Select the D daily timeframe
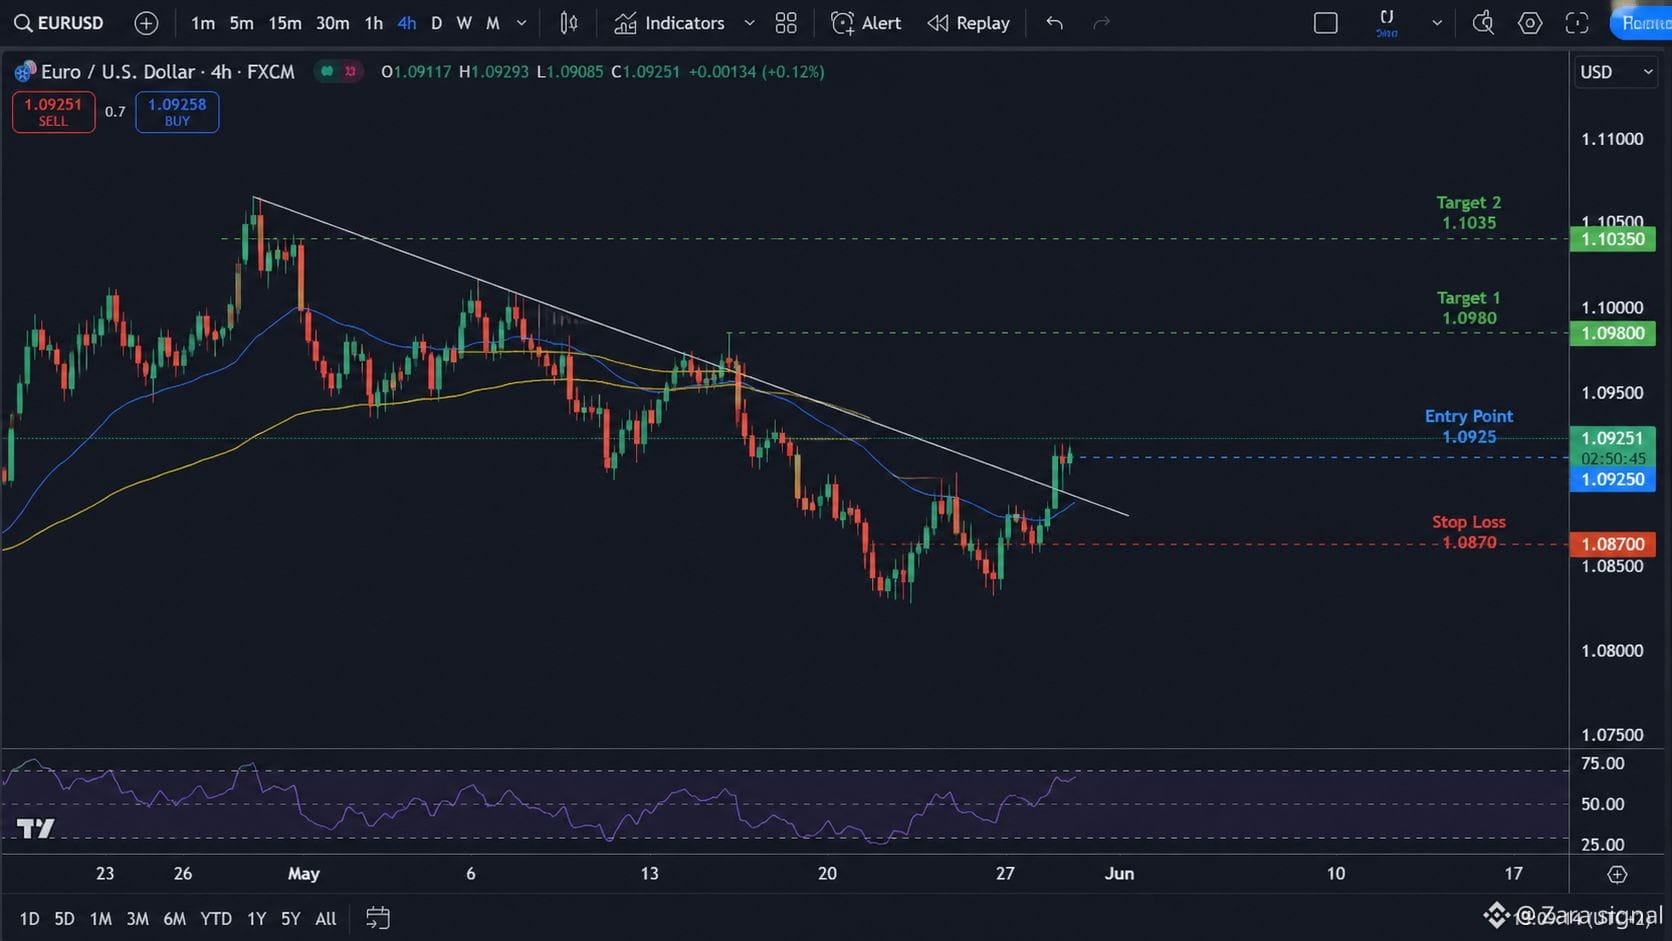This screenshot has width=1672, height=941. tap(436, 22)
